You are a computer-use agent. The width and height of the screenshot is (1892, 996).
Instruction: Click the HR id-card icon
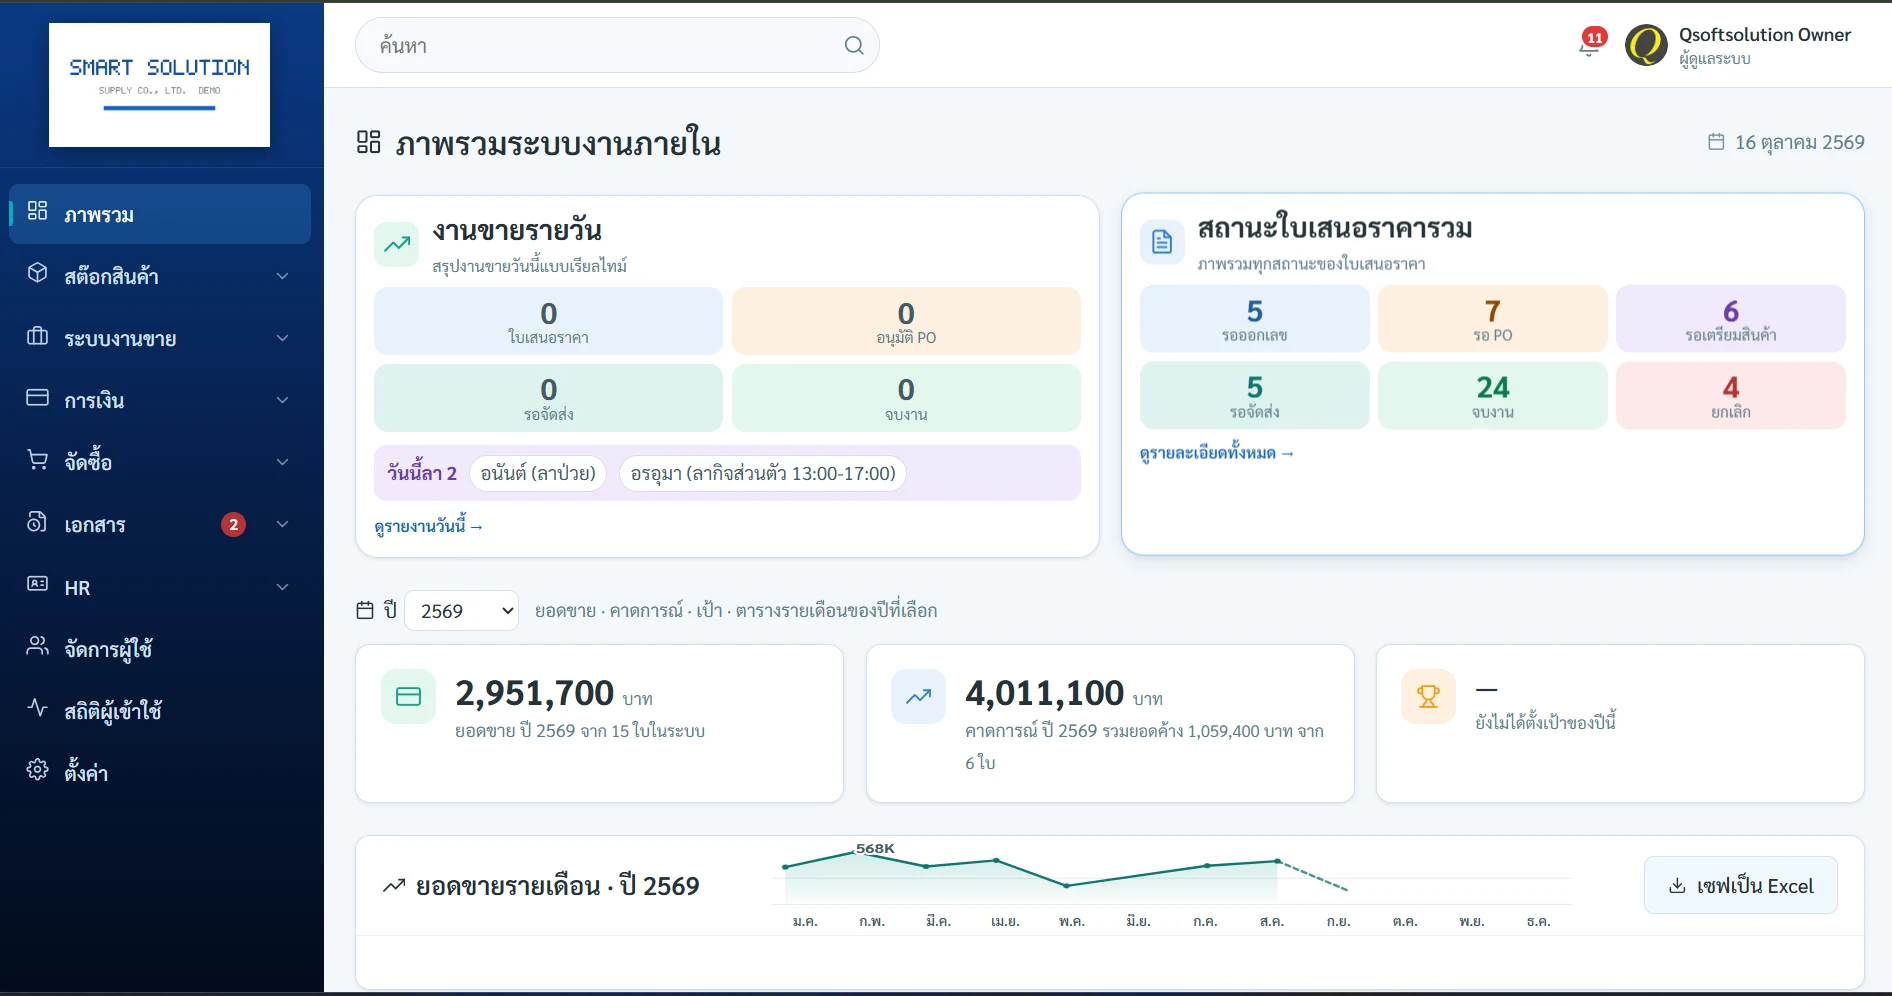[37, 584]
